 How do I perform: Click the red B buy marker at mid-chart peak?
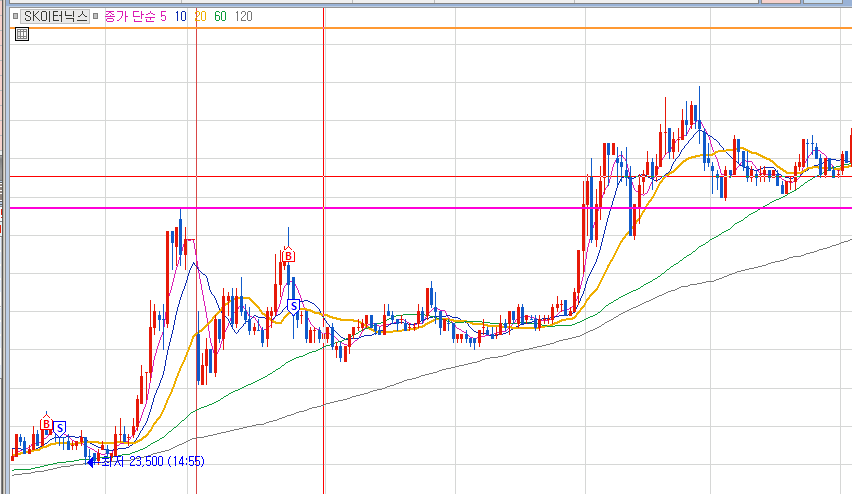pos(288,255)
